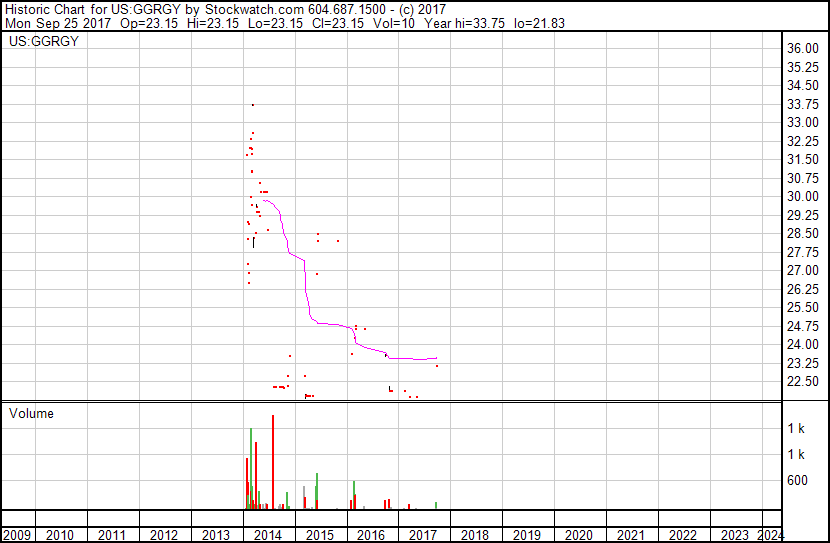Click the 2014 year label on timeline
Screen dimensions: 830x543
coord(268,535)
